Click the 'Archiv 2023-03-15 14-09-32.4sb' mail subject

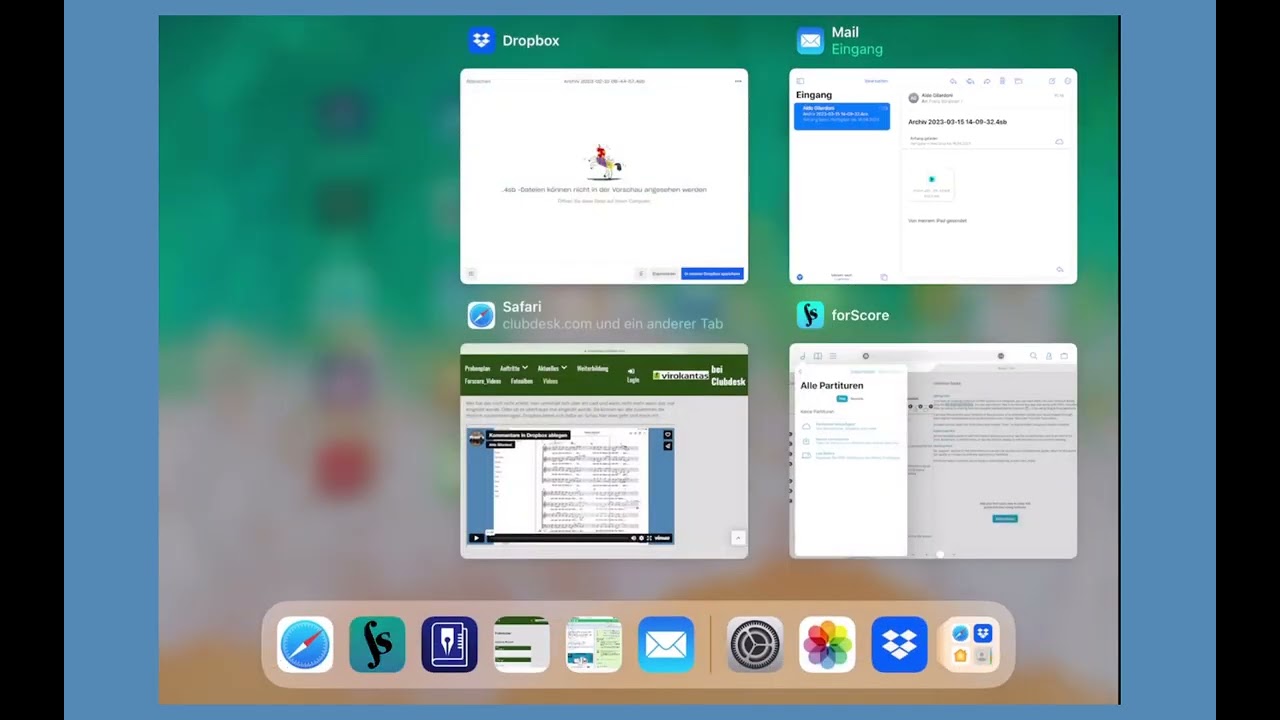(x=957, y=122)
